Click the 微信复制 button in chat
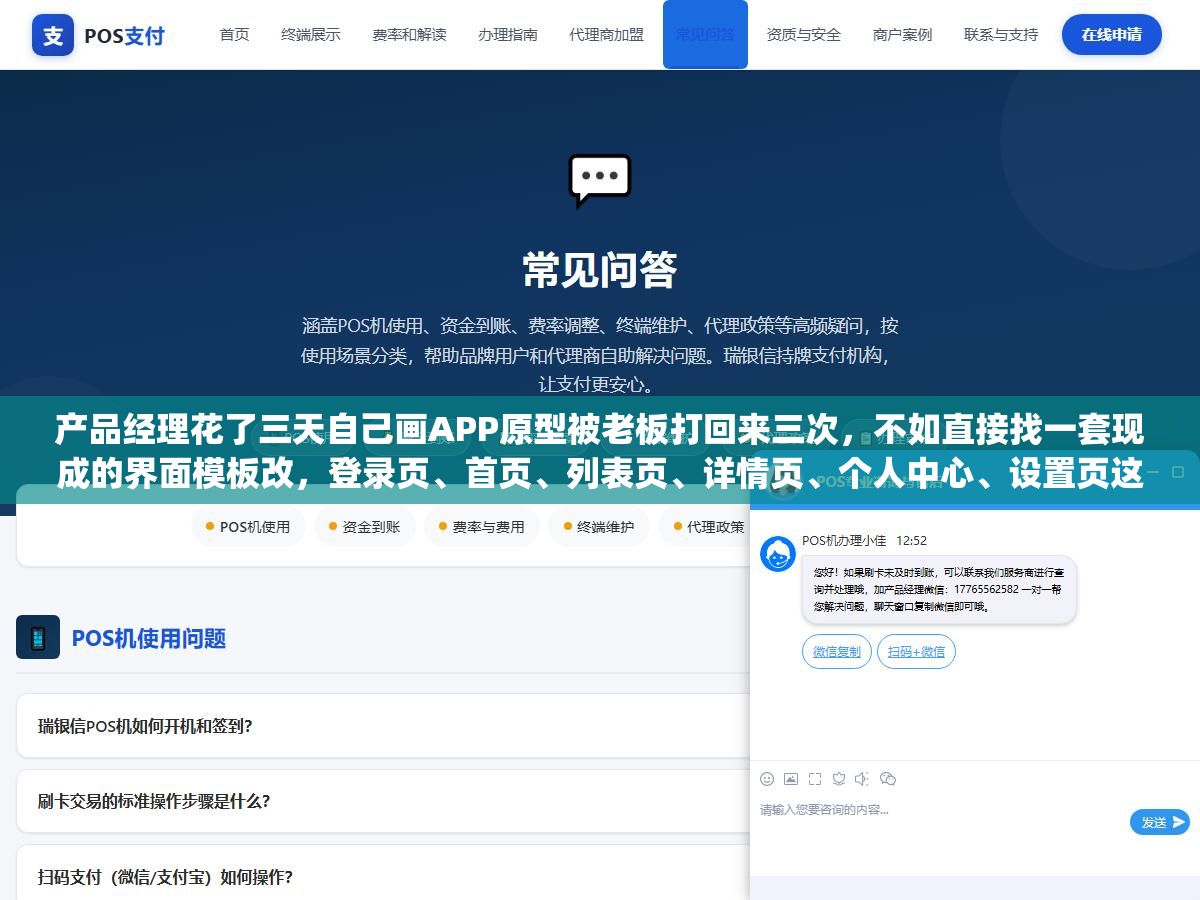The width and height of the screenshot is (1200, 900). (837, 652)
